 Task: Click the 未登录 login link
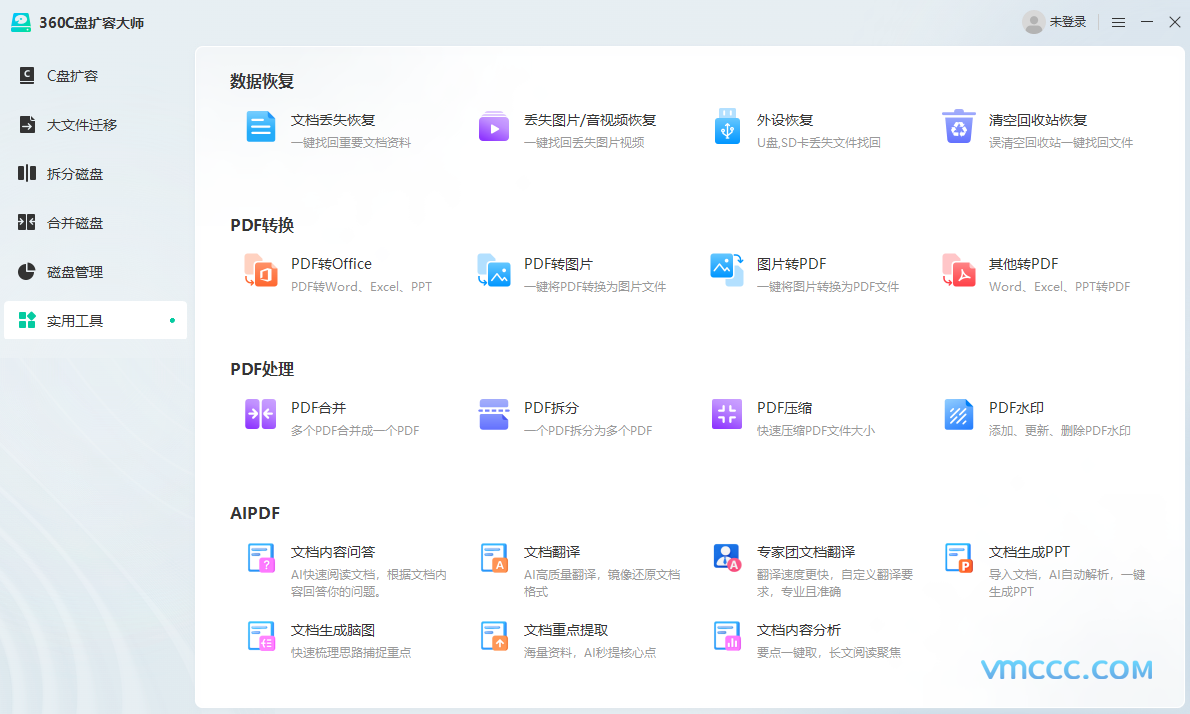point(1067,22)
